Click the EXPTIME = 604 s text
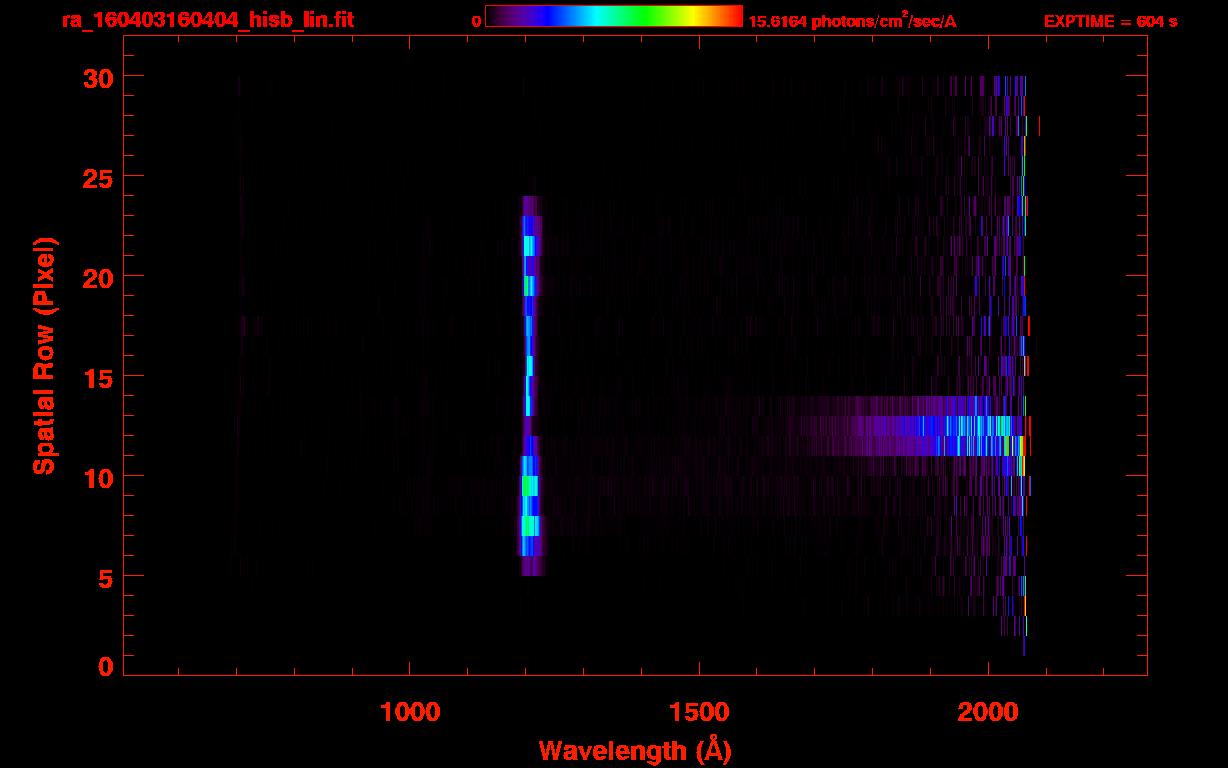Viewport: 1228px width, 768px height. tap(1110, 21)
